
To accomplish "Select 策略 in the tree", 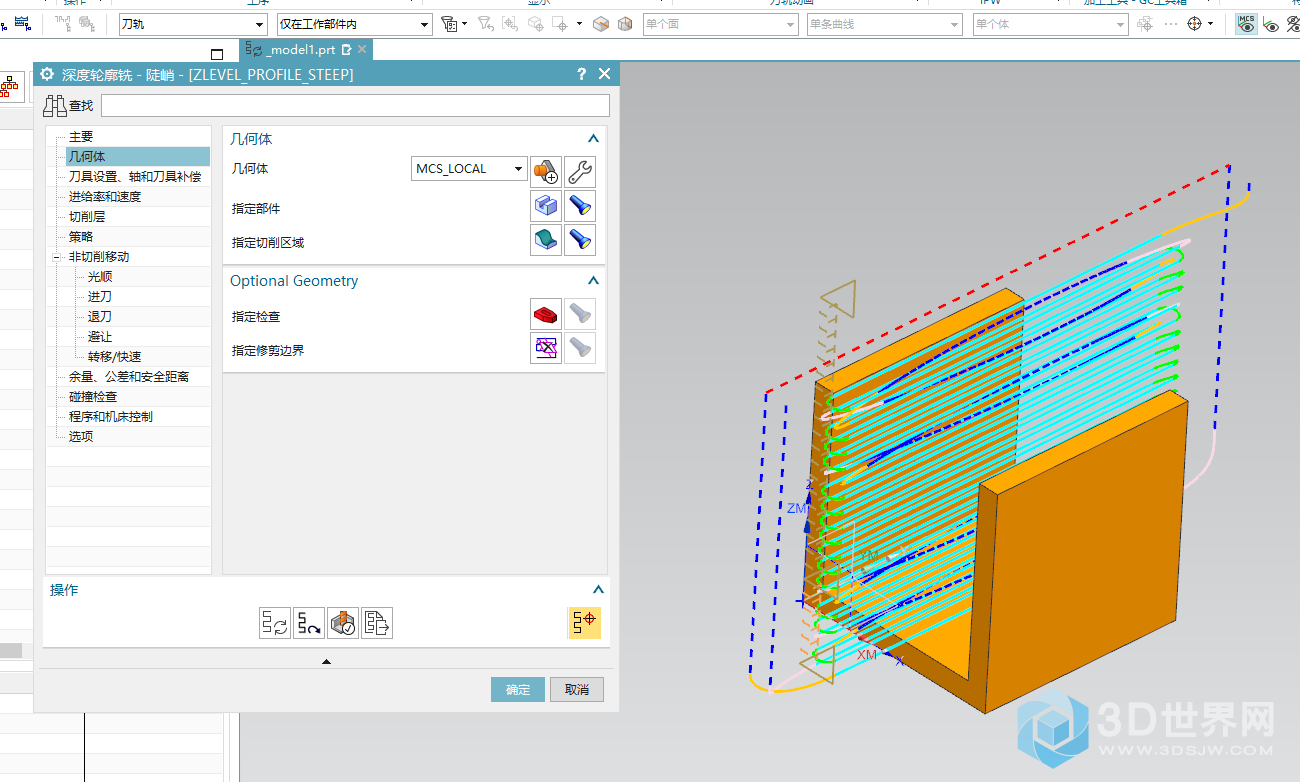I will 80,237.
